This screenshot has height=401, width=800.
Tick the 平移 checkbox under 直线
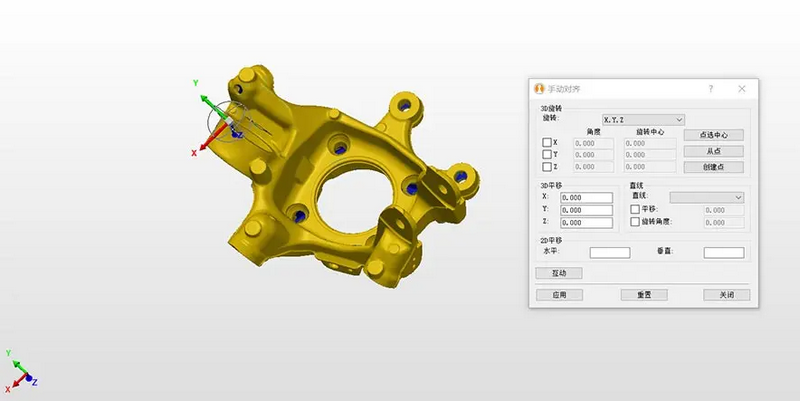click(635, 210)
